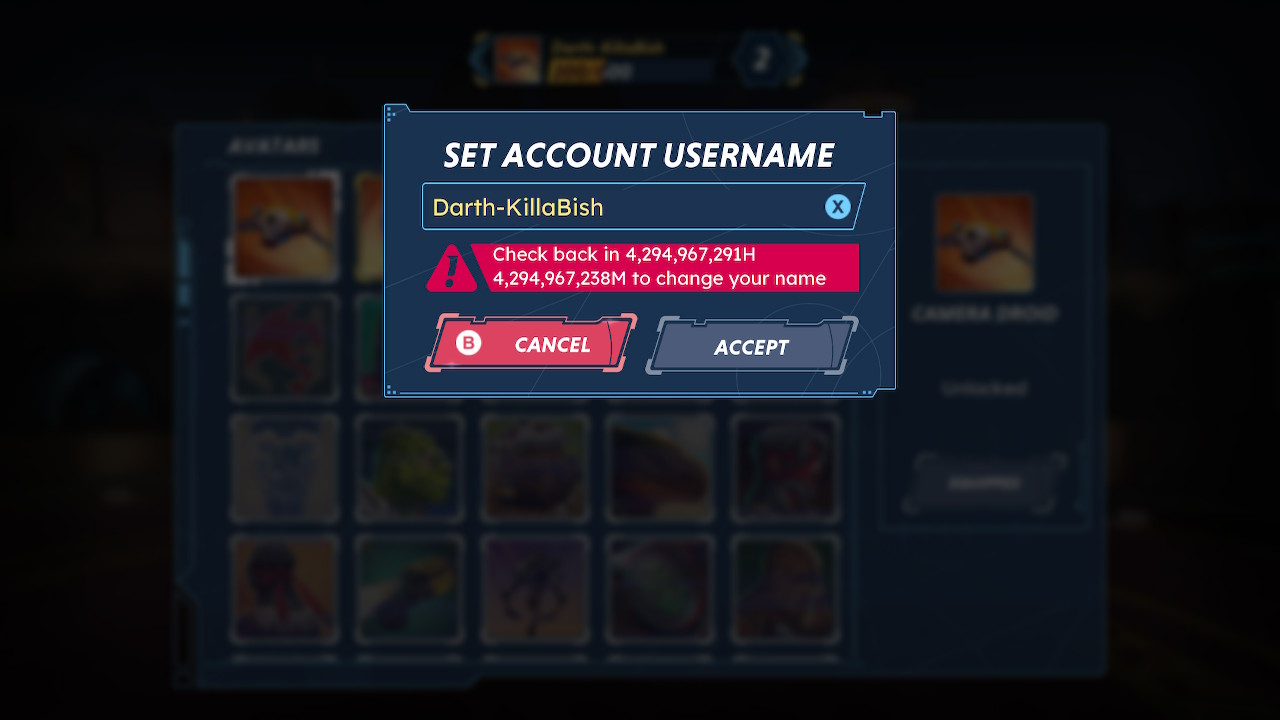The height and width of the screenshot is (720, 1280).
Task: Accept the account username
Action: tap(751, 346)
